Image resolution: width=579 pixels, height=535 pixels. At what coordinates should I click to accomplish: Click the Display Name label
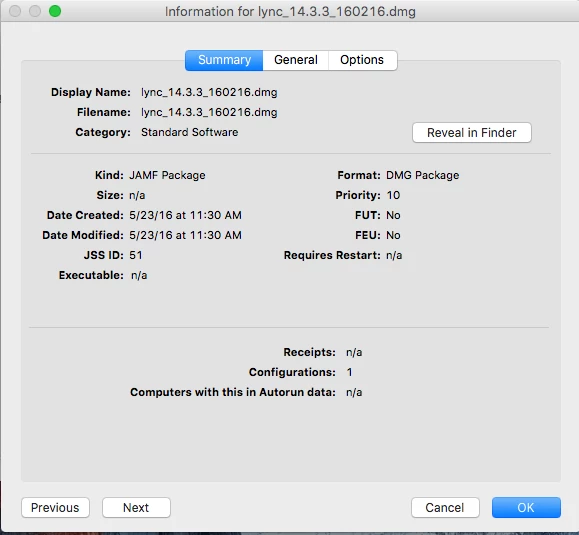coord(91,92)
